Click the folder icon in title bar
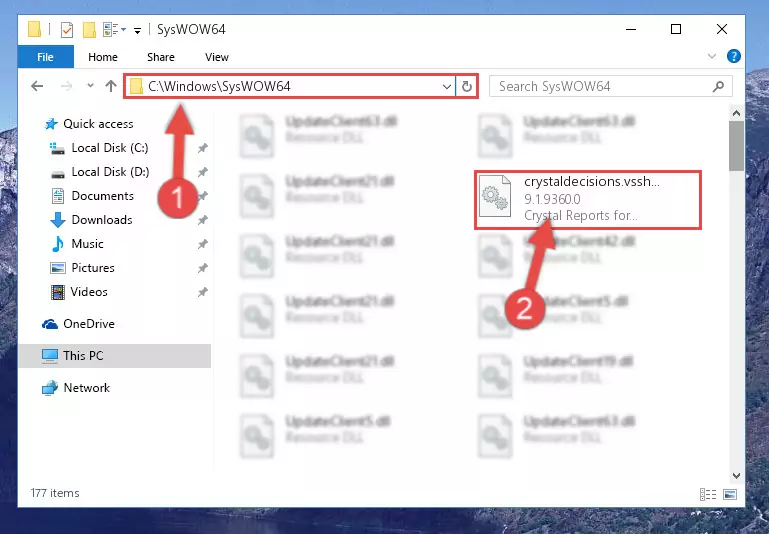Screen dimensions: 769x534 tap(34, 30)
